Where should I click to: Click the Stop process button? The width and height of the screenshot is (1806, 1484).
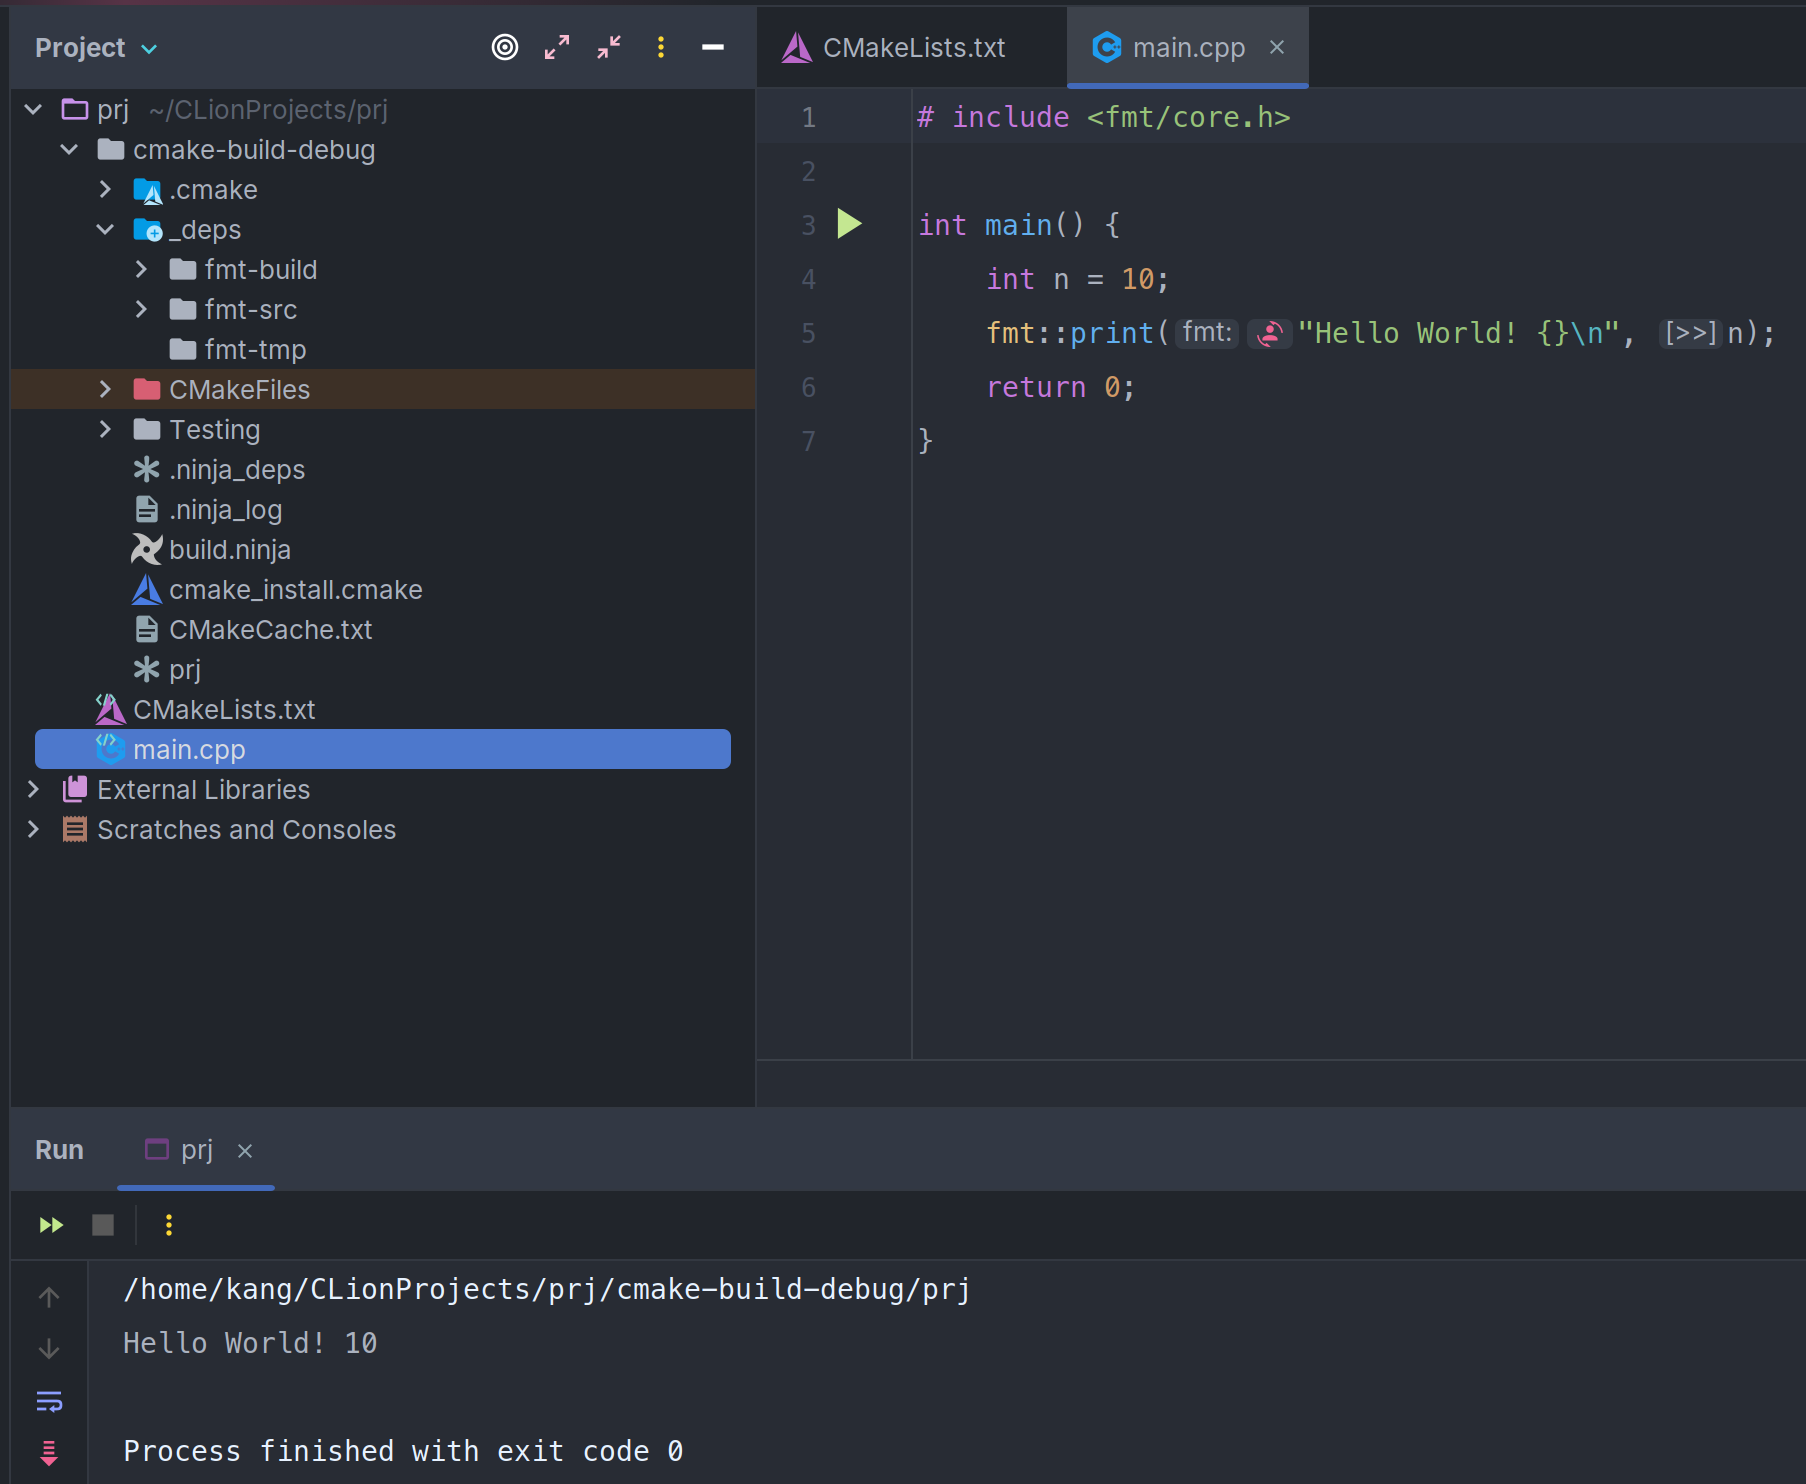(103, 1225)
